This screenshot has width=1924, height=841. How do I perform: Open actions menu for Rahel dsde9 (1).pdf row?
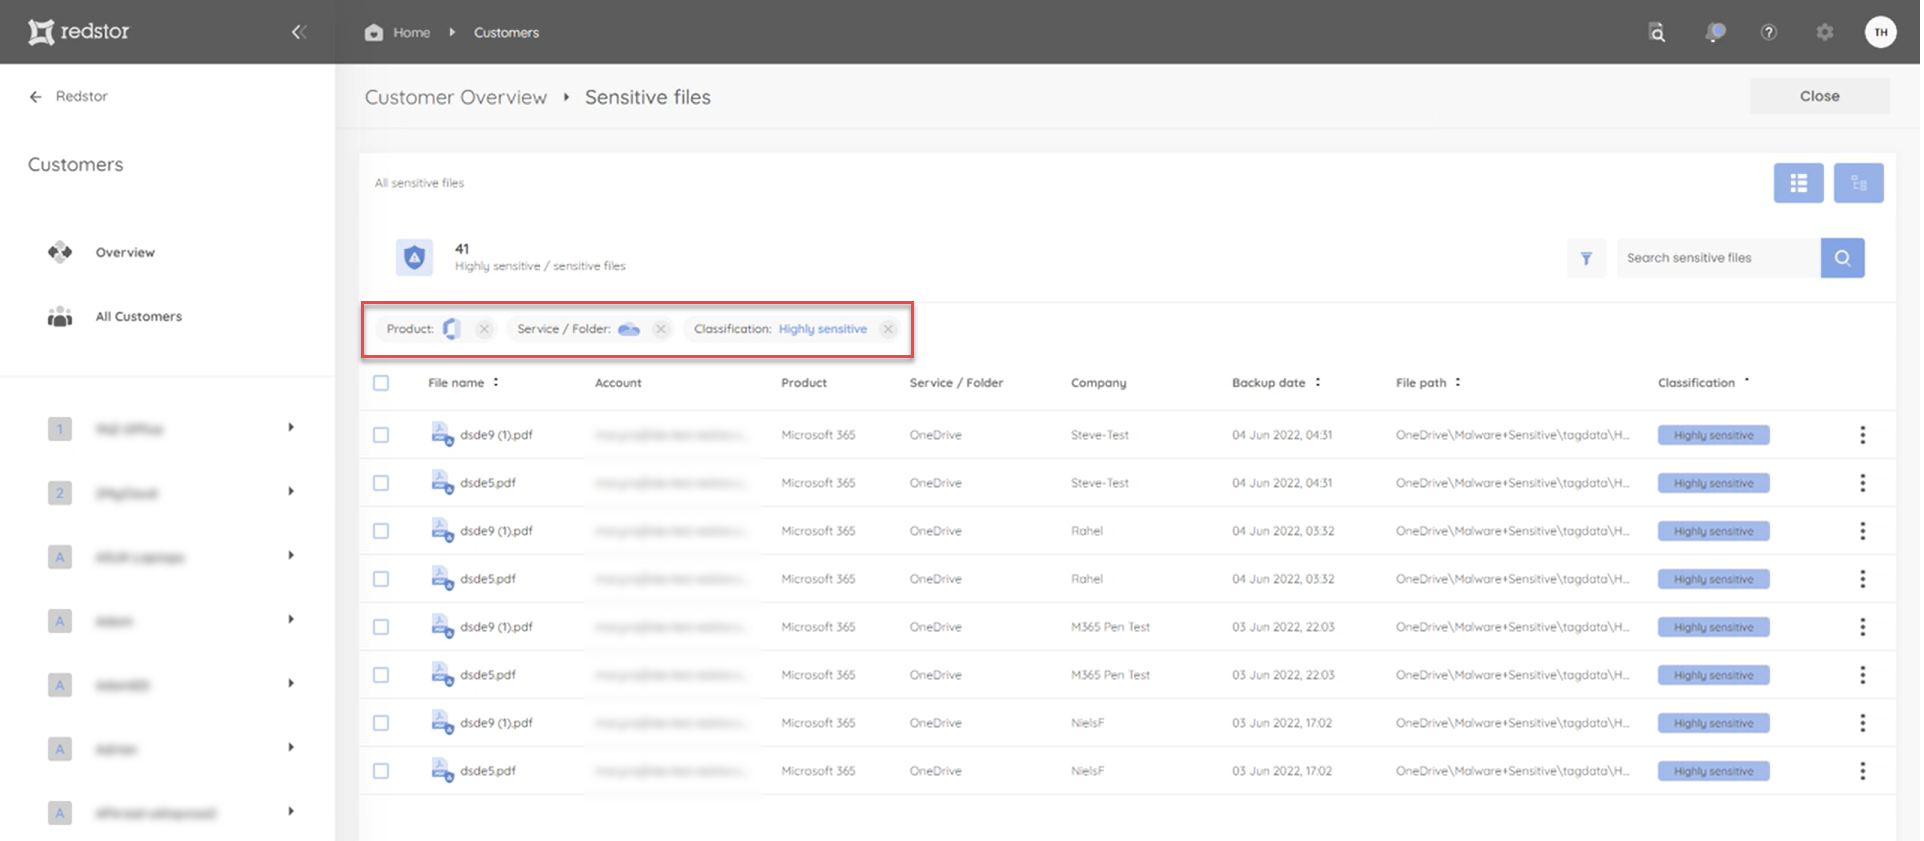(x=1862, y=531)
